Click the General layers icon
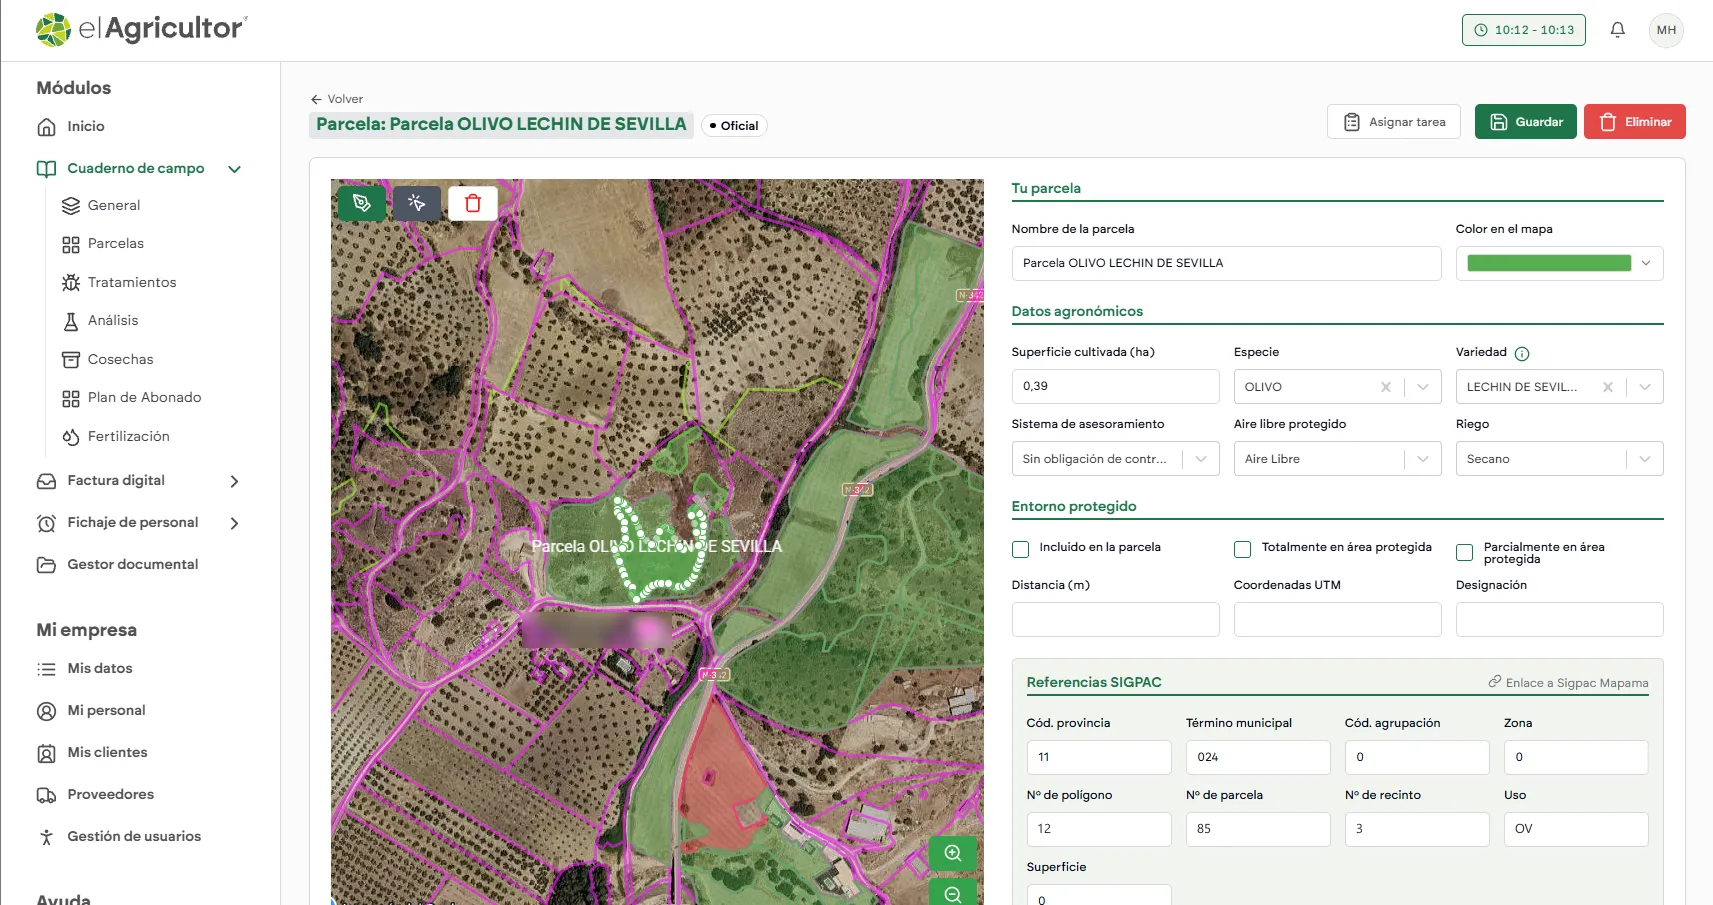Screen dimensions: 1713x905 click(71, 206)
